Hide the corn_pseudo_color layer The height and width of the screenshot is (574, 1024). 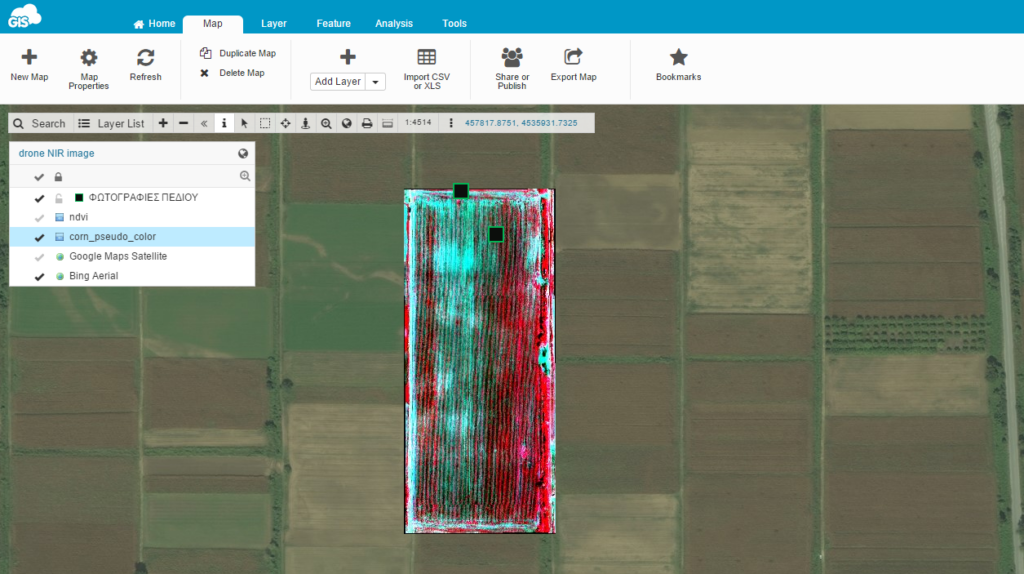click(39, 237)
